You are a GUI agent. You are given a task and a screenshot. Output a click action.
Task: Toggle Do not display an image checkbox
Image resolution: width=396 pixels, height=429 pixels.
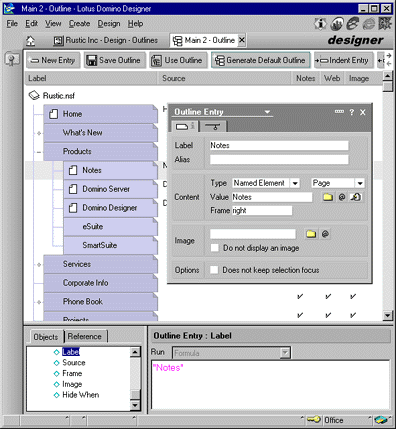coord(215,248)
